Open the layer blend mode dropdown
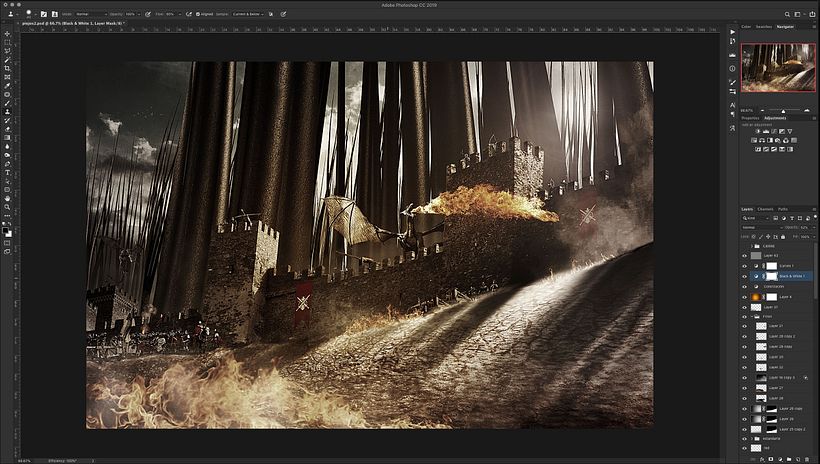820x464 pixels. 762,228
